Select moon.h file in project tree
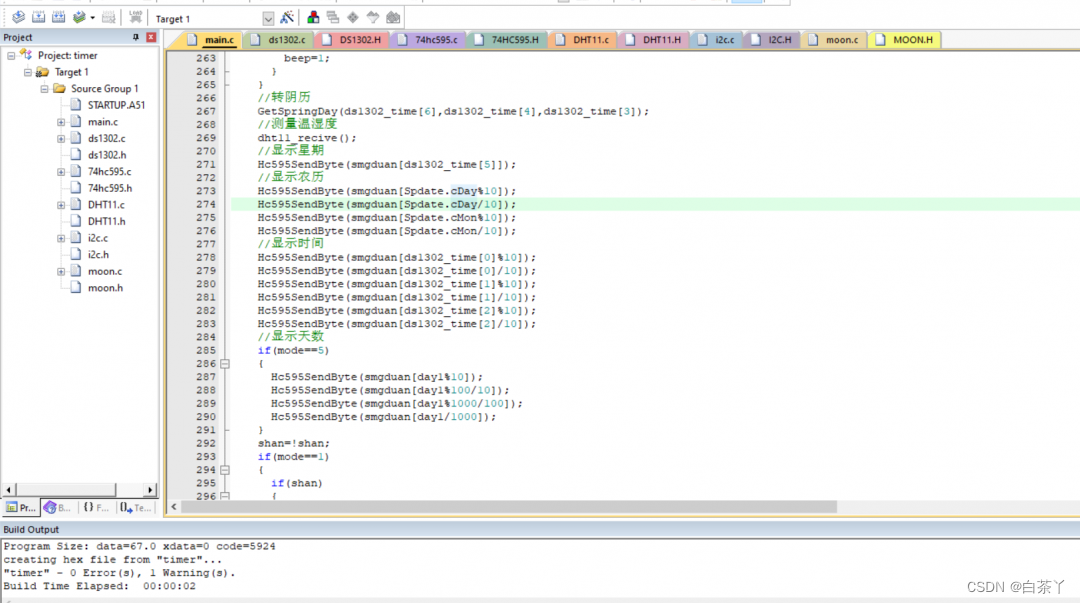 (x=105, y=288)
